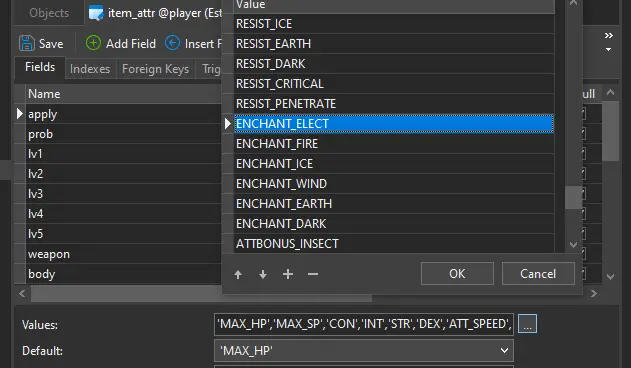631x368 pixels.
Task: Click the Insert Field arrow icon
Action: (173, 43)
